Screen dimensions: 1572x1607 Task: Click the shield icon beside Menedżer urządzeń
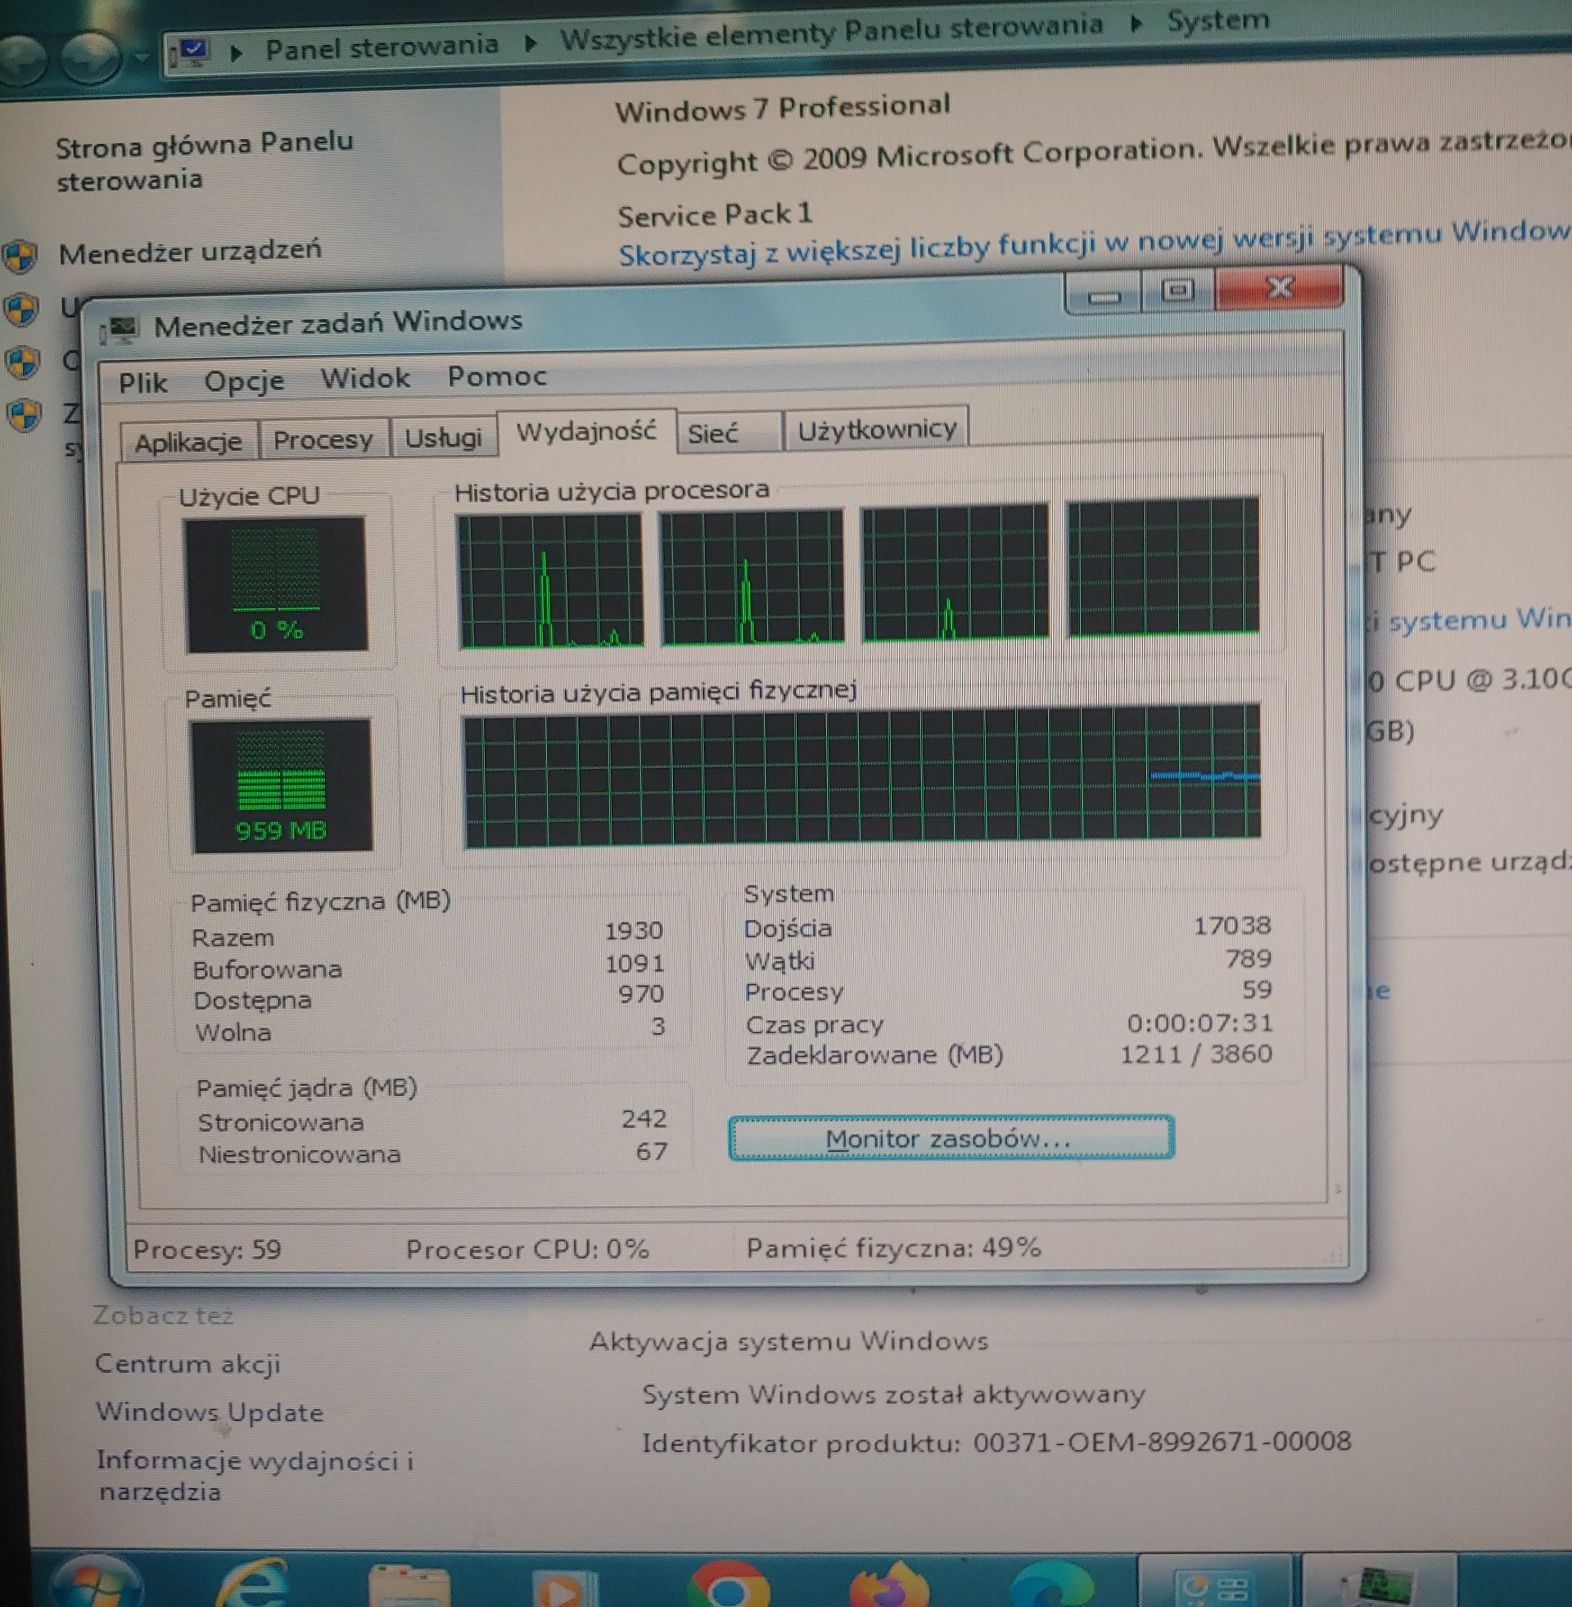[19, 256]
